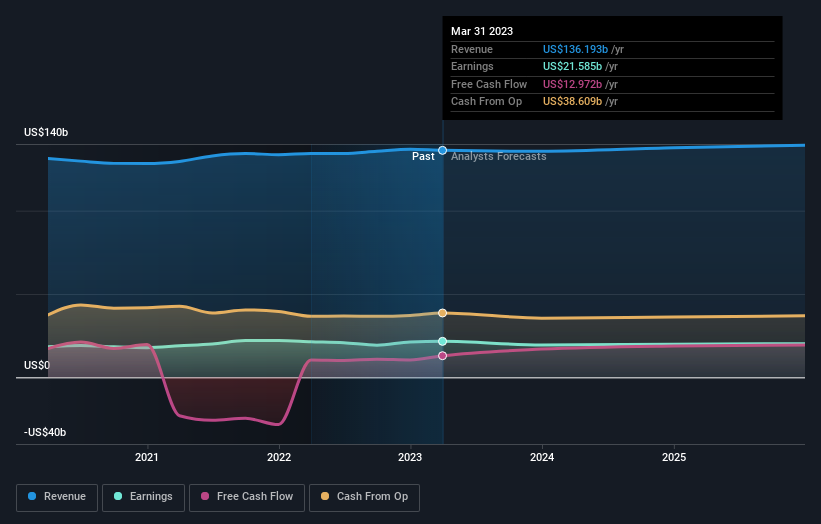Toggle the Revenue legend button
The image size is (821, 524).
pyautogui.click(x=57, y=497)
